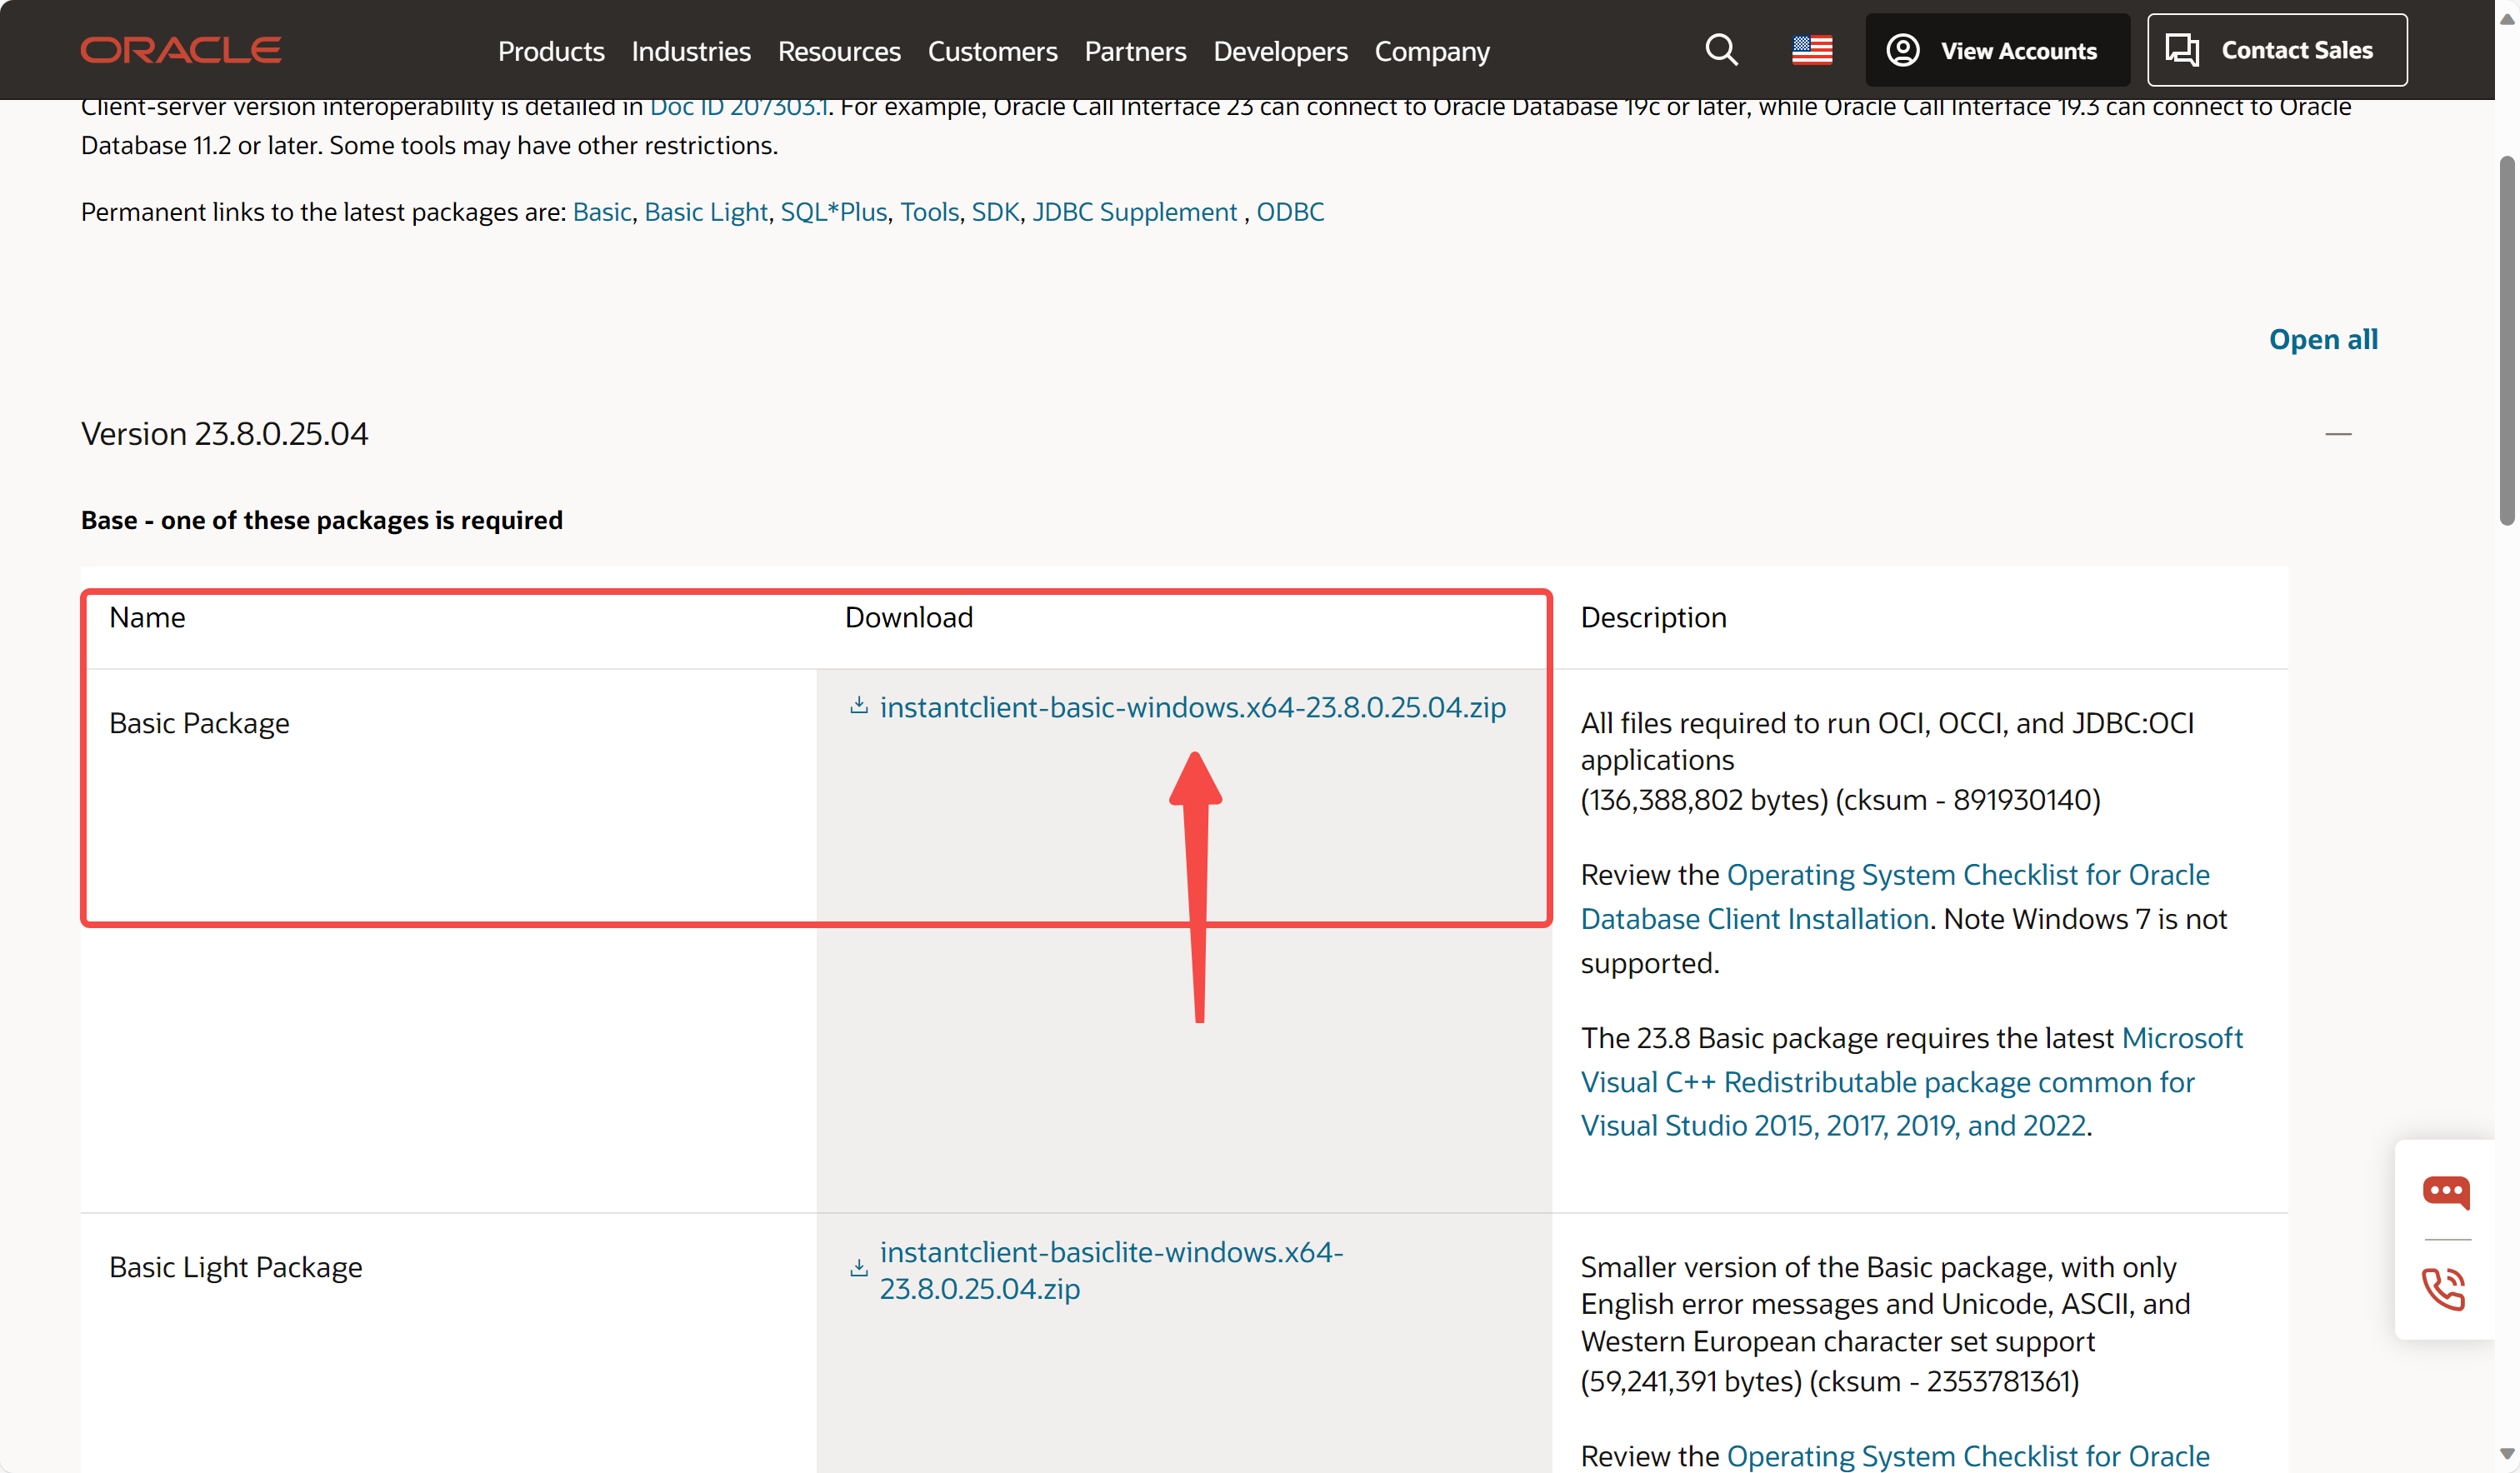Follow the Tools permanent link
Image resolution: width=2520 pixels, height=1473 pixels.
929,212
